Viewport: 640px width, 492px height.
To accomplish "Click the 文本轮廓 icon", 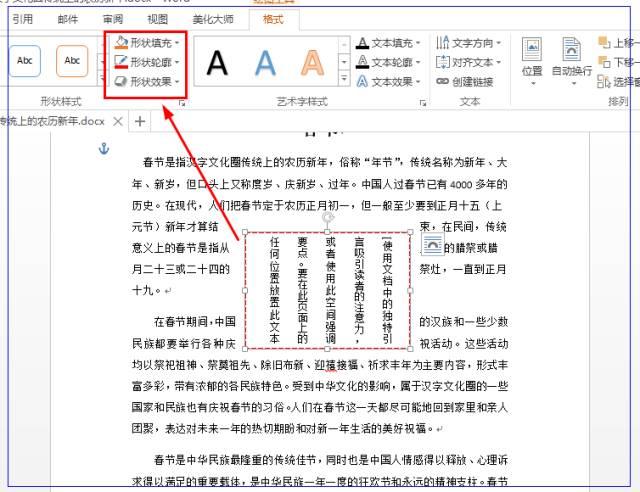I will (362, 62).
